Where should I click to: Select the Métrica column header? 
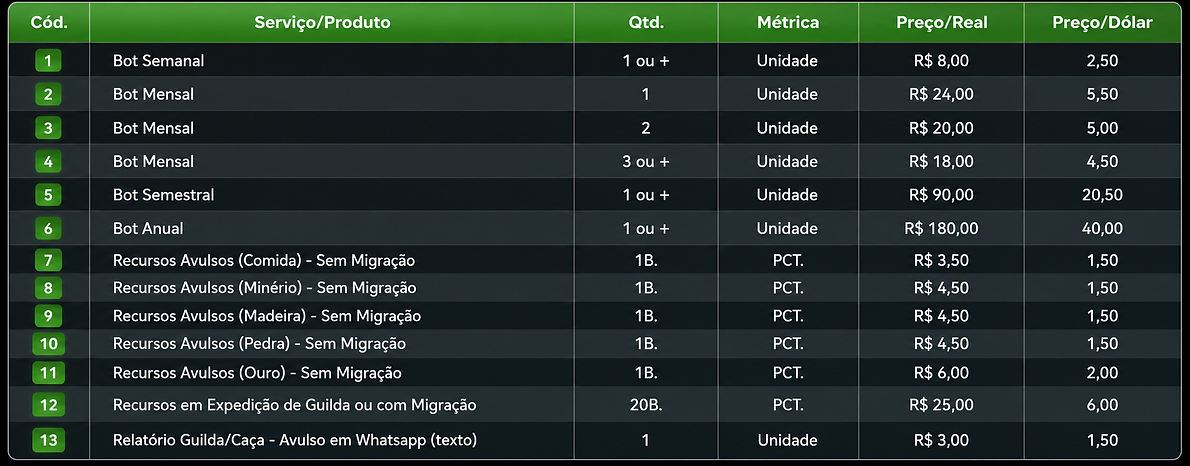point(788,23)
